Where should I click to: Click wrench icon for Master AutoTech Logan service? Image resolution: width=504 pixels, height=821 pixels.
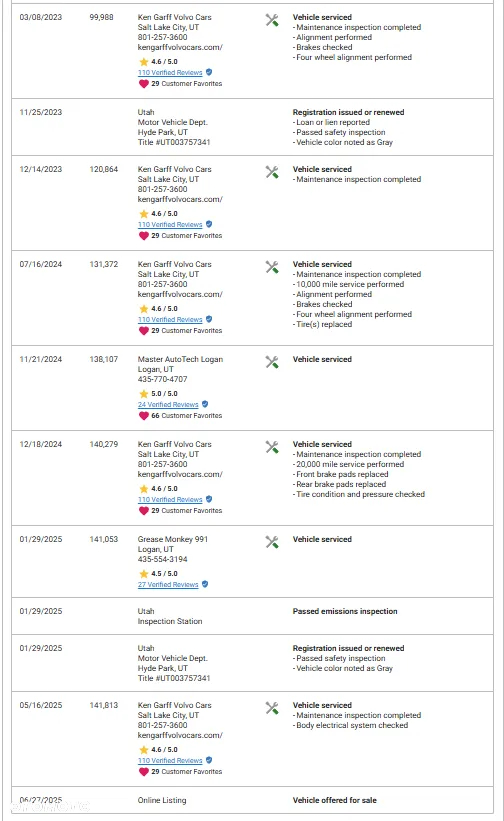pyautogui.click(x=272, y=362)
